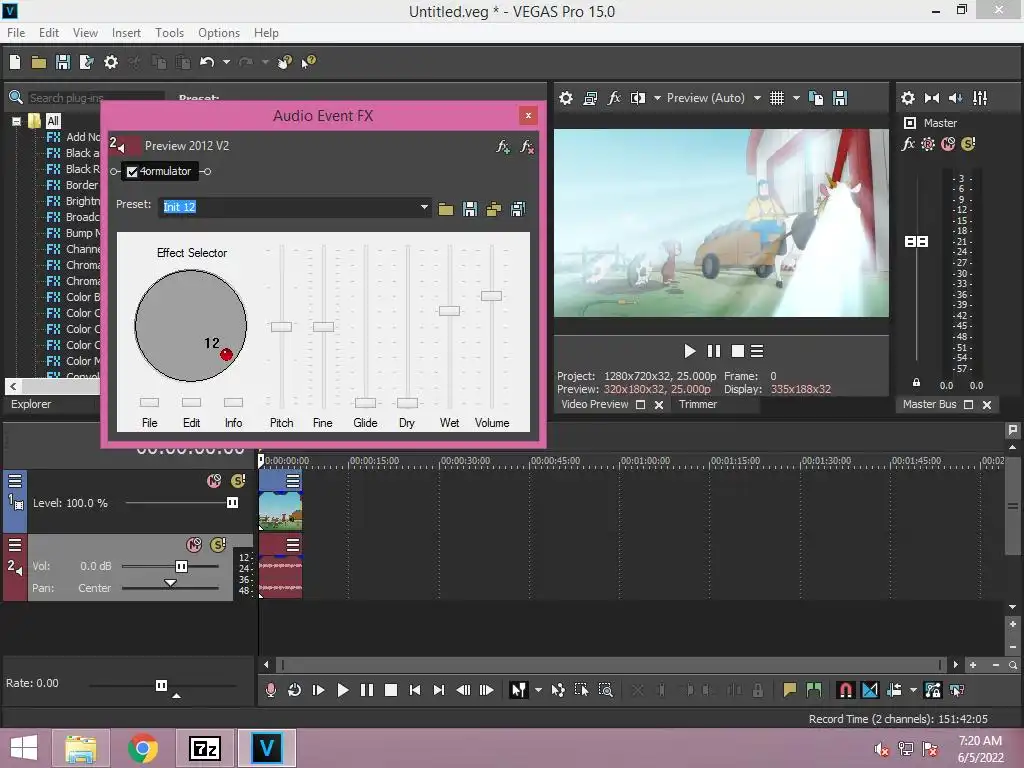Stop playback in the Video Preview window
Image resolution: width=1024 pixels, height=768 pixels.
[x=738, y=351]
